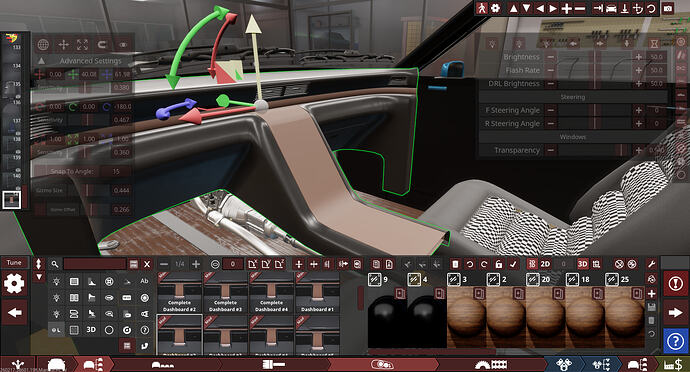
Task: Rotate camera left with the left arrow
Action: click(x=540, y=8)
